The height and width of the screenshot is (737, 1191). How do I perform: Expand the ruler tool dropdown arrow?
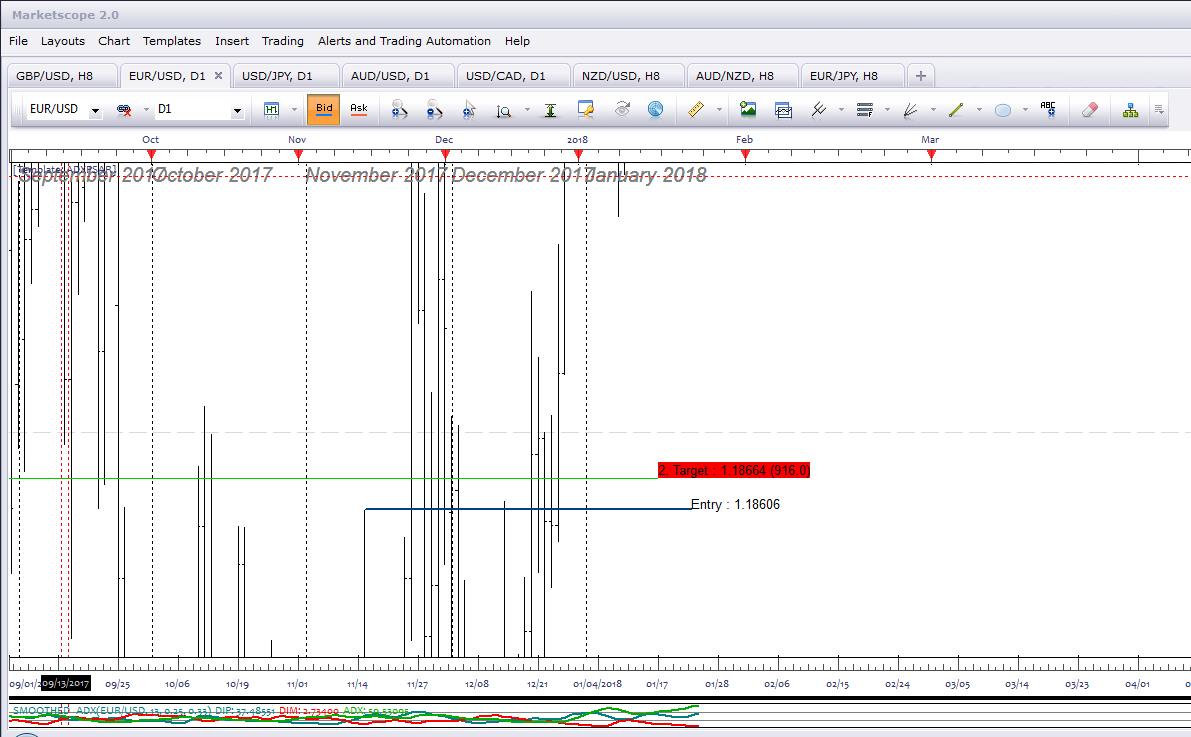(x=719, y=110)
